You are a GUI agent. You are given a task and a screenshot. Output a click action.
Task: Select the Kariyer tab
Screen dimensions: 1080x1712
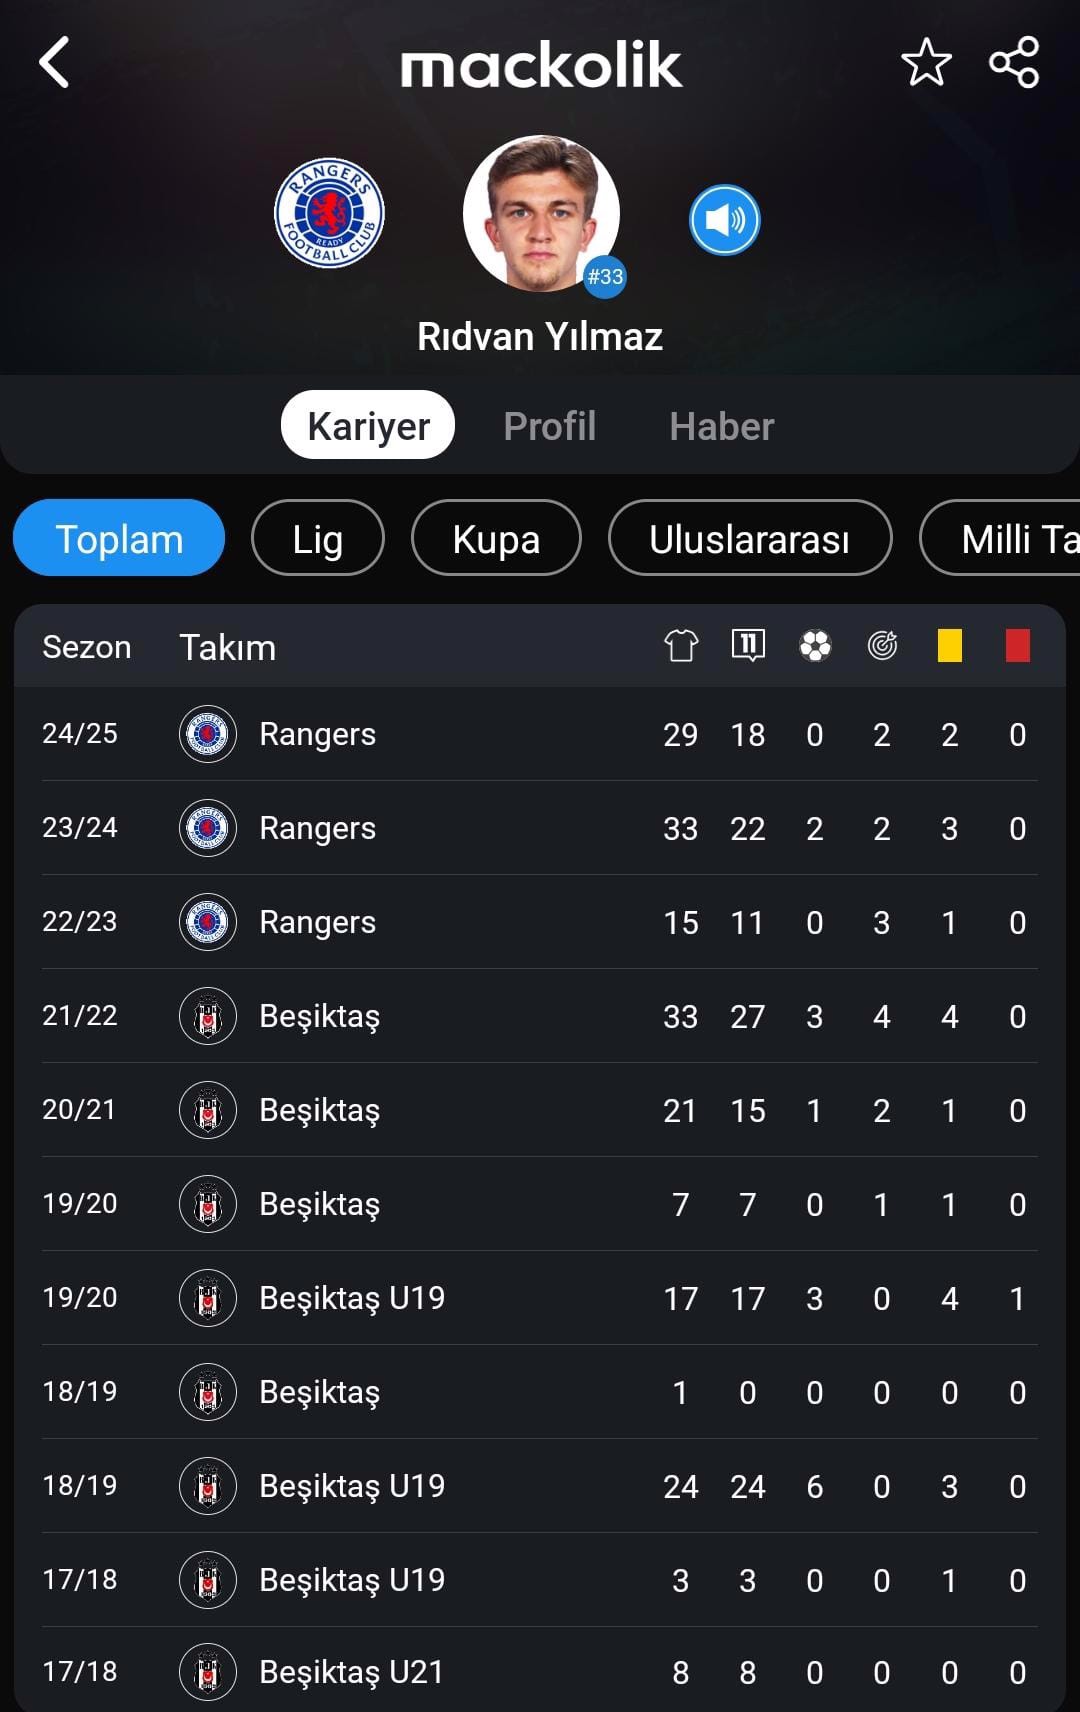click(x=368, y=425)
